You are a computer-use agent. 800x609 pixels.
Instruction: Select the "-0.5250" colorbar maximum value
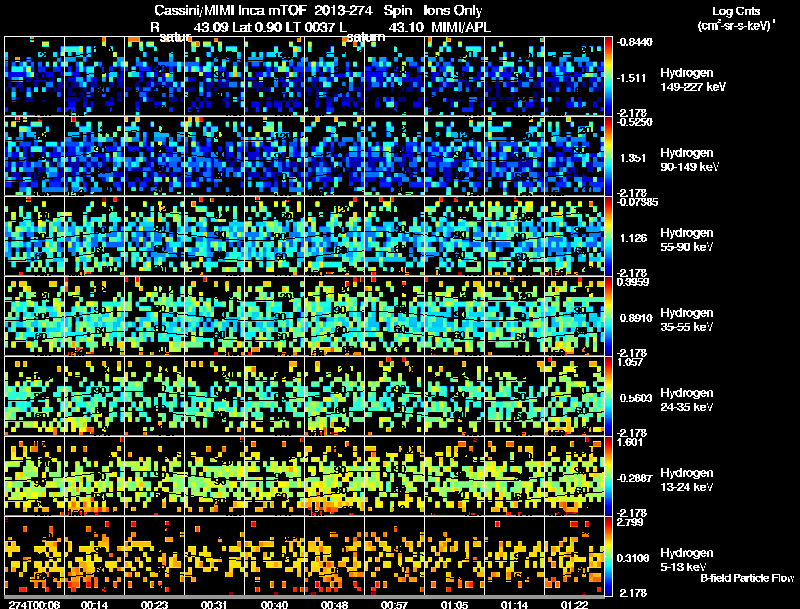pos(635,122)
